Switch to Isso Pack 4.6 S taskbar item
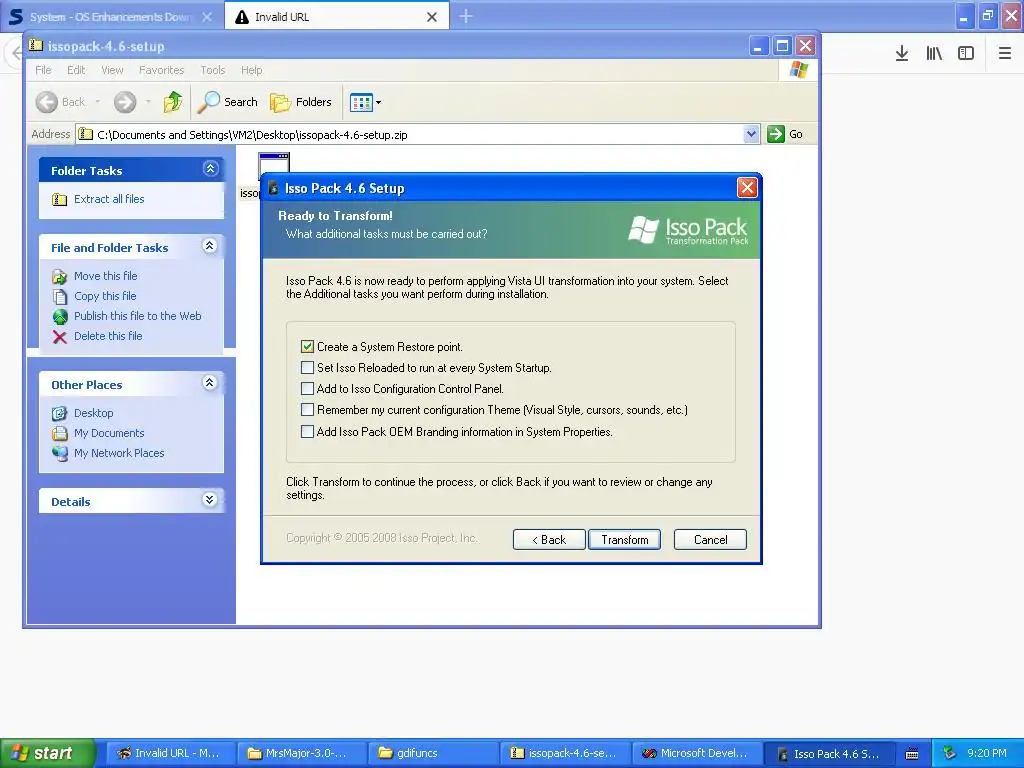The image size is (1024, 768). tap(828, 753)
